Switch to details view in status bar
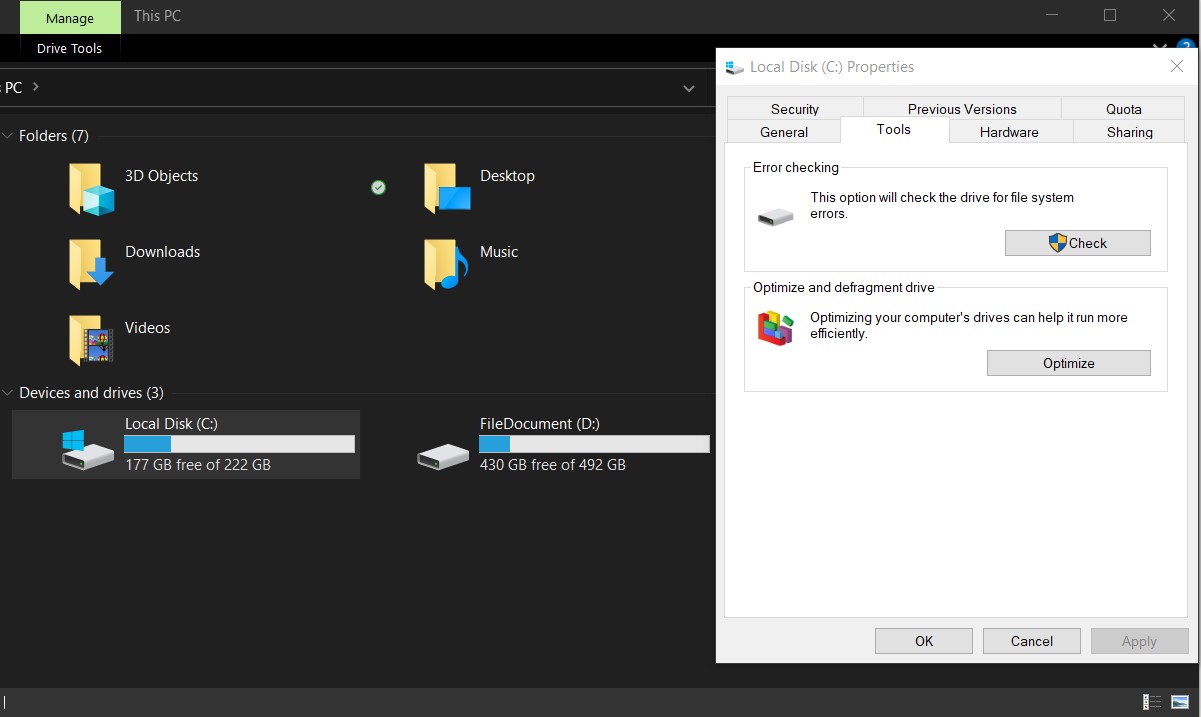Screen dimensions: 1201x717 click(1152, 702)
